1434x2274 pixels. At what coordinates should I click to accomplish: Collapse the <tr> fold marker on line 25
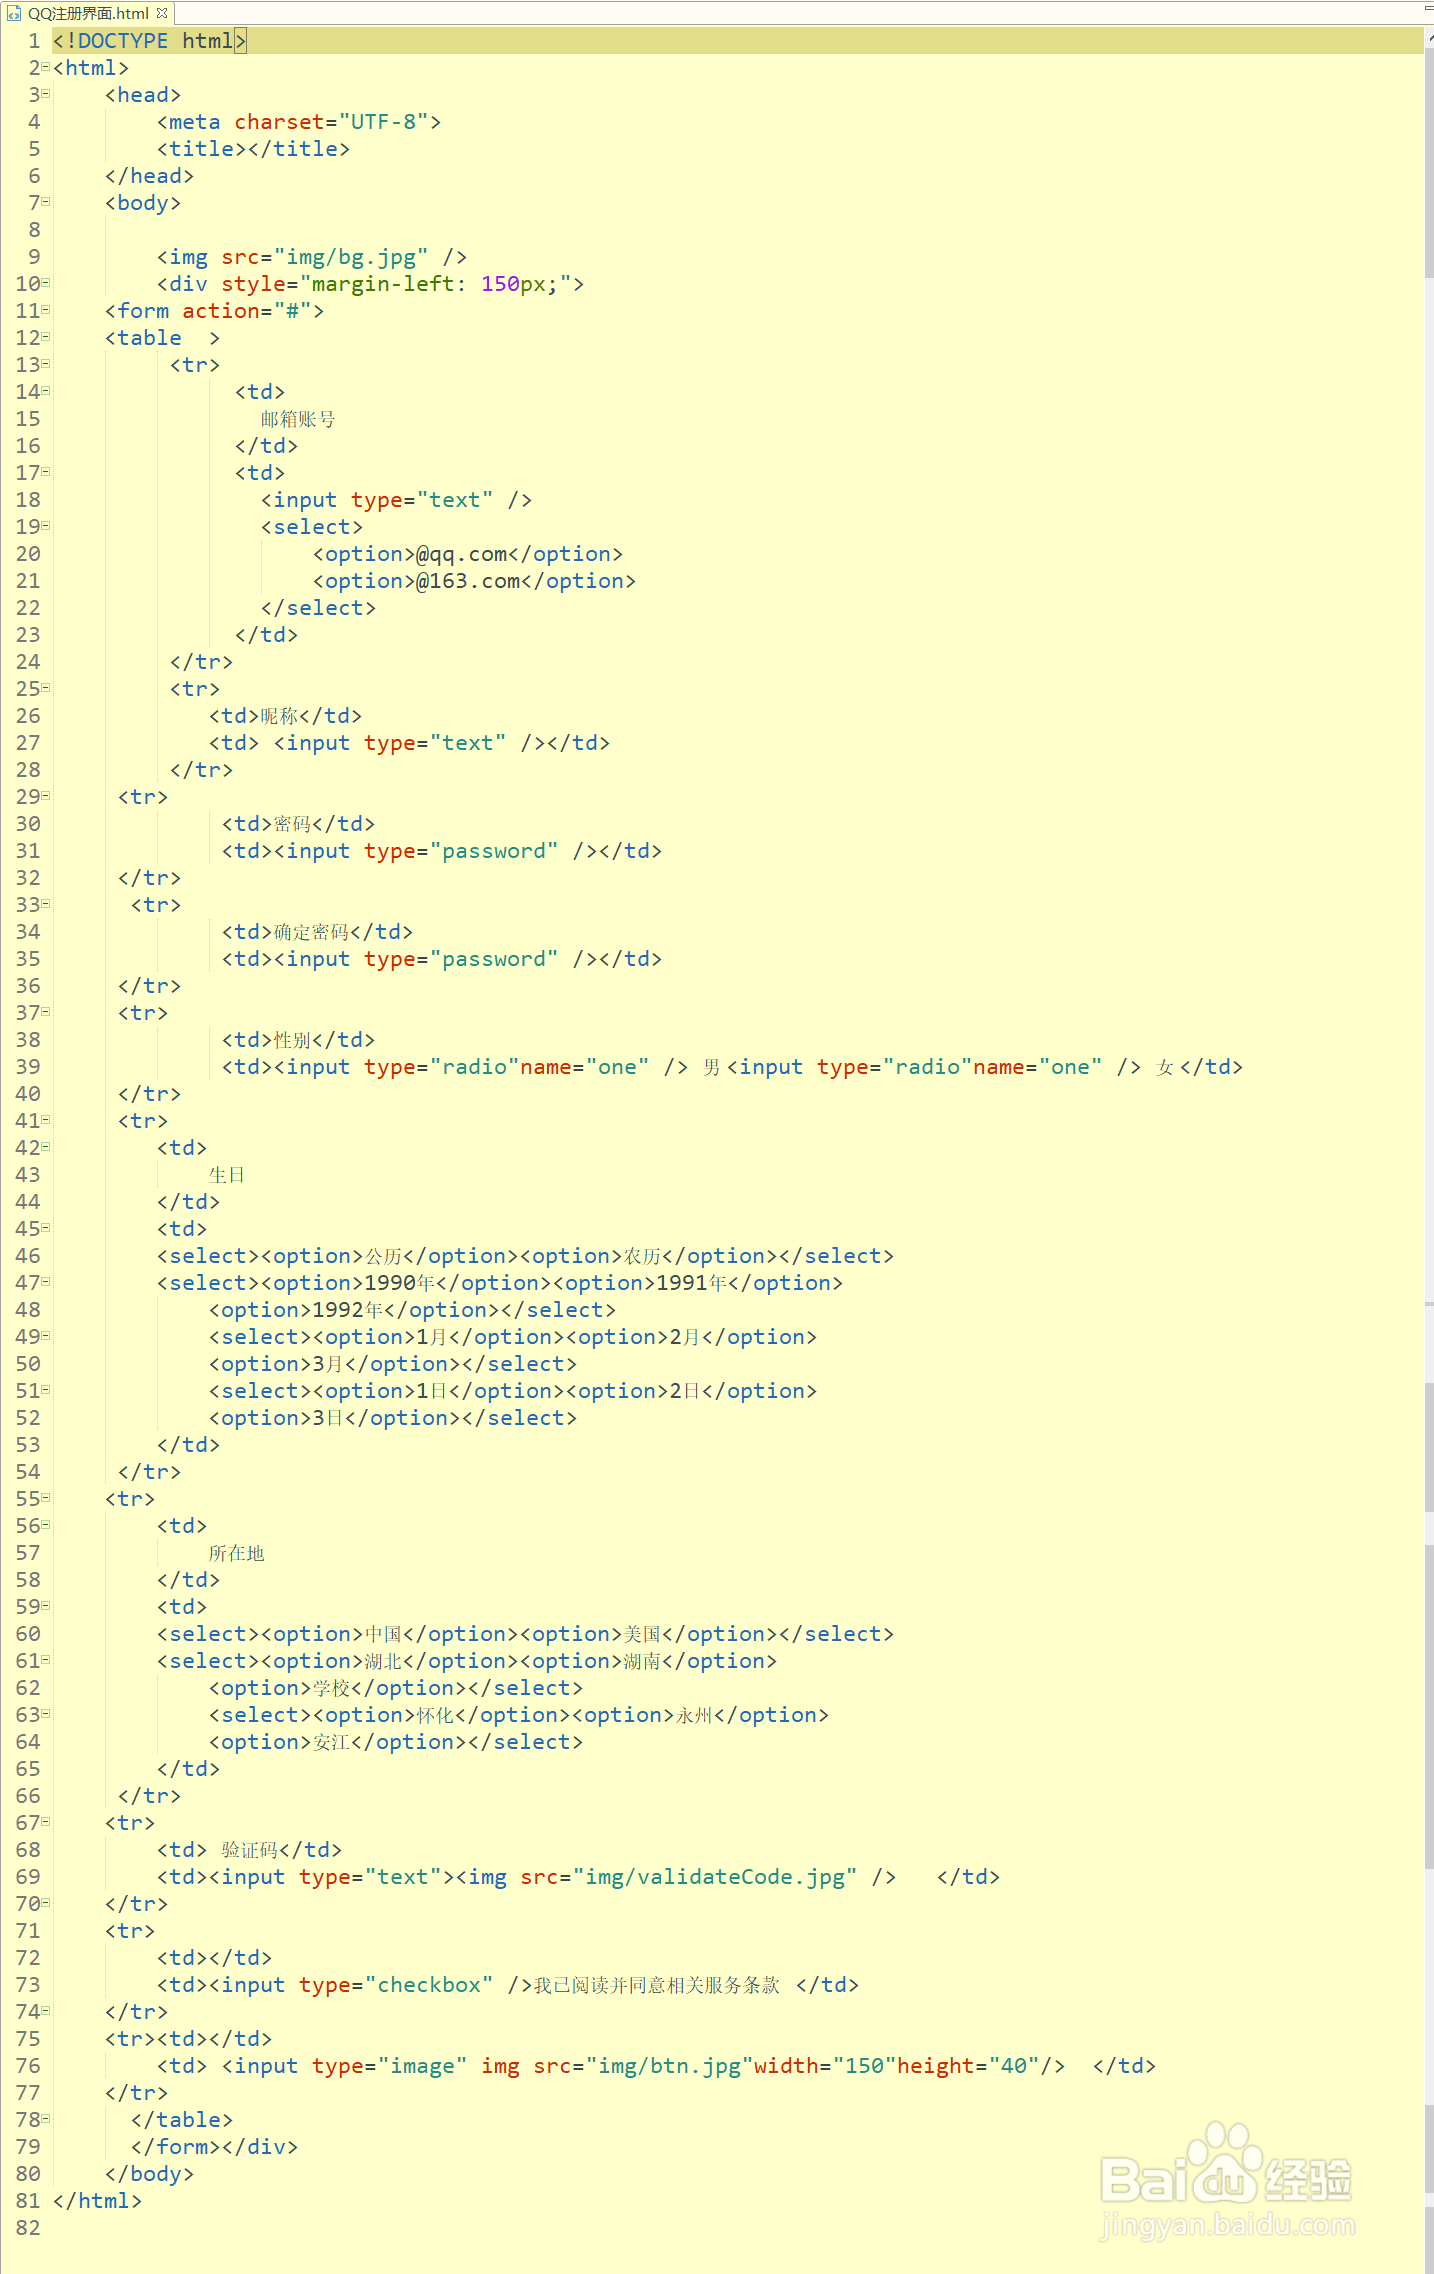pyautogui.click(x=46, y=687)
